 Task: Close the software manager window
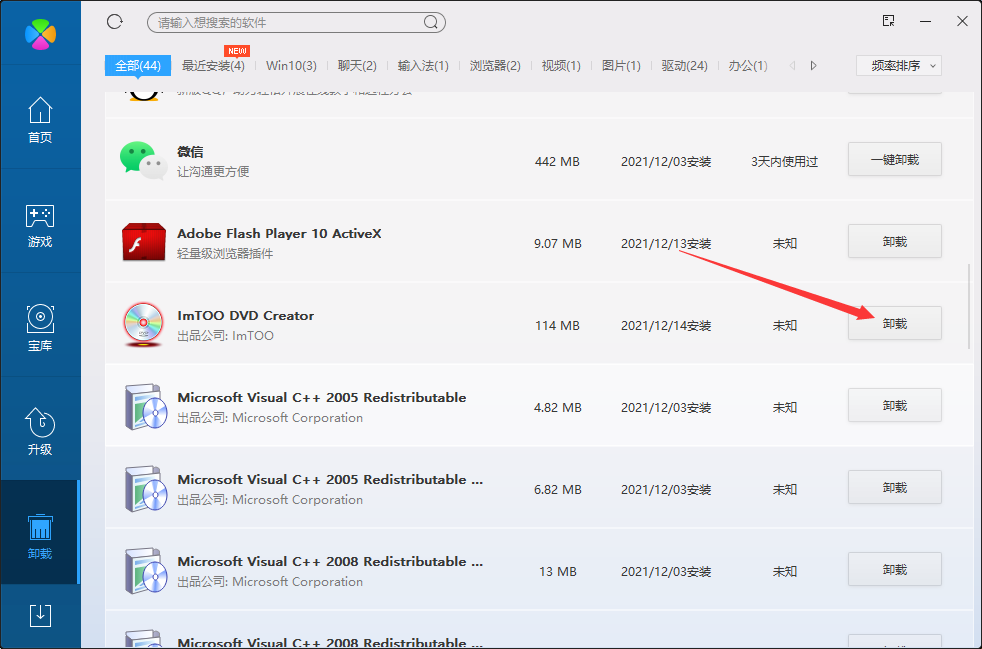point(963,21)
